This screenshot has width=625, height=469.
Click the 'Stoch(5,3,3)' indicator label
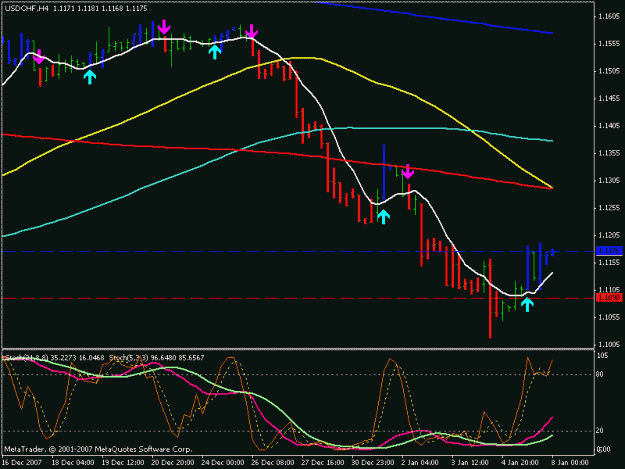129,358
